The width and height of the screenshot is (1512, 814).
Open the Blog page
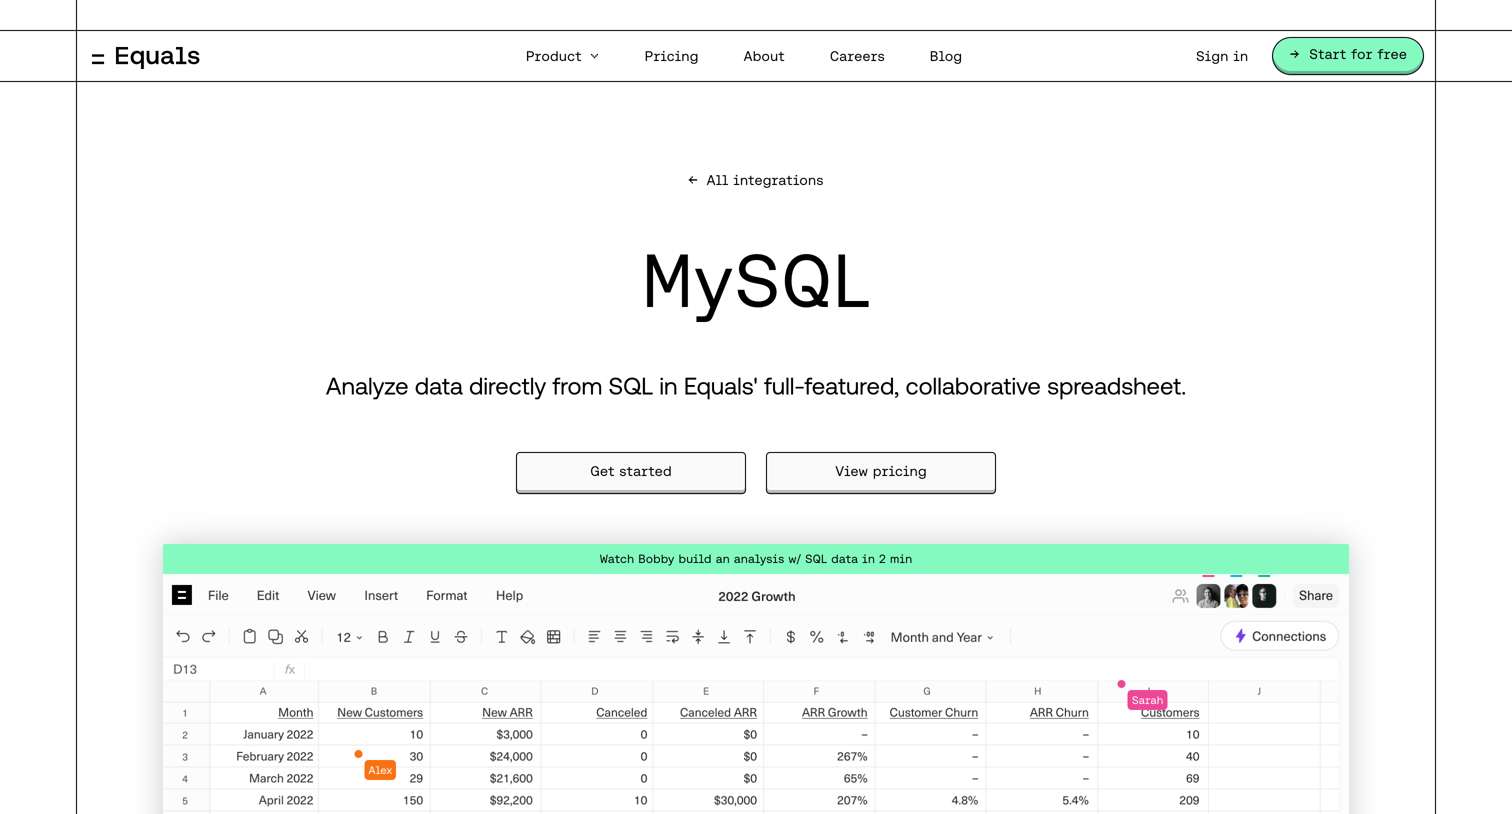946,57
